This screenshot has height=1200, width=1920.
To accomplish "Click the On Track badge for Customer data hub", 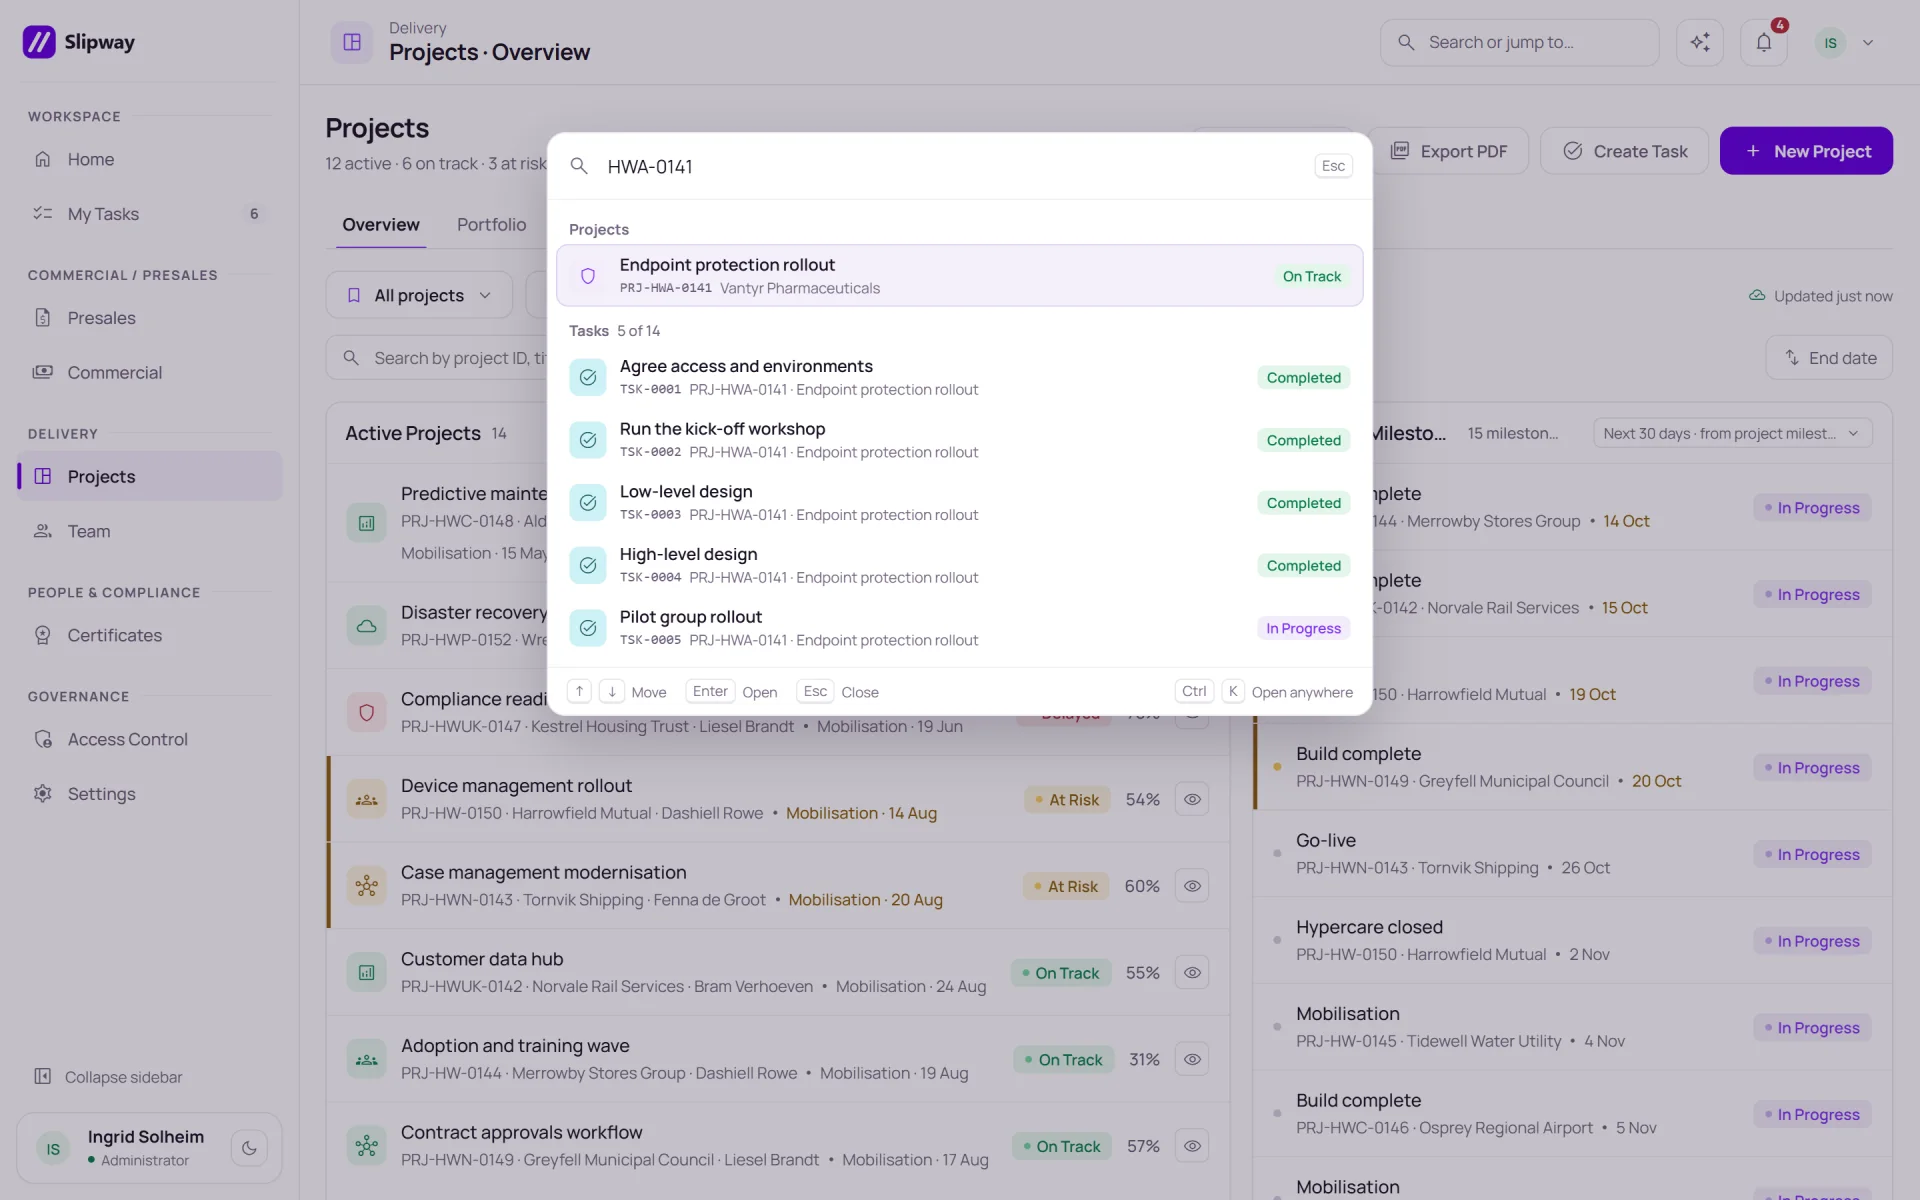I will coord(1061,973).
